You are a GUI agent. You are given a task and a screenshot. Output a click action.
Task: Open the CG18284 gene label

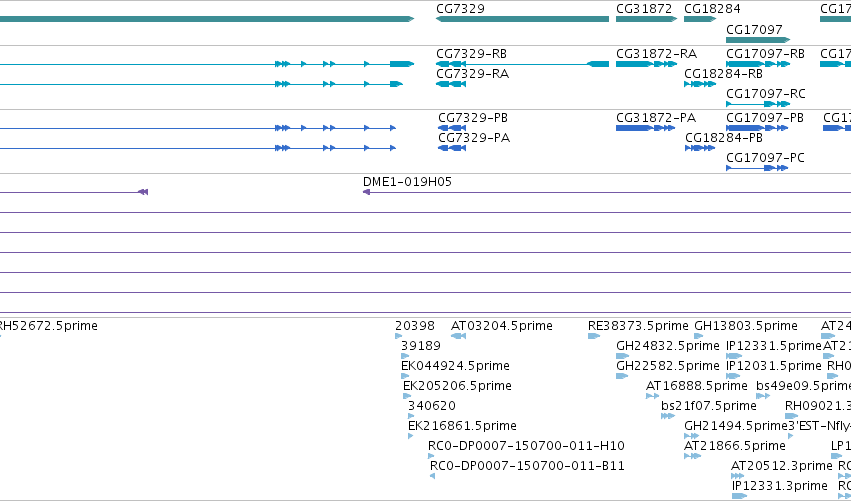(712, 9)
